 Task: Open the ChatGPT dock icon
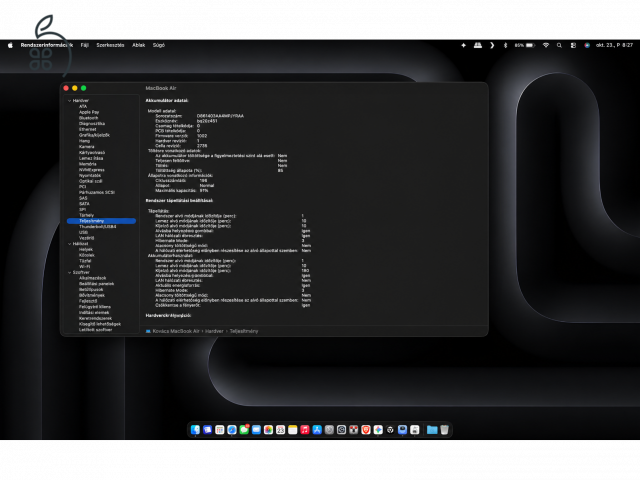390,429
